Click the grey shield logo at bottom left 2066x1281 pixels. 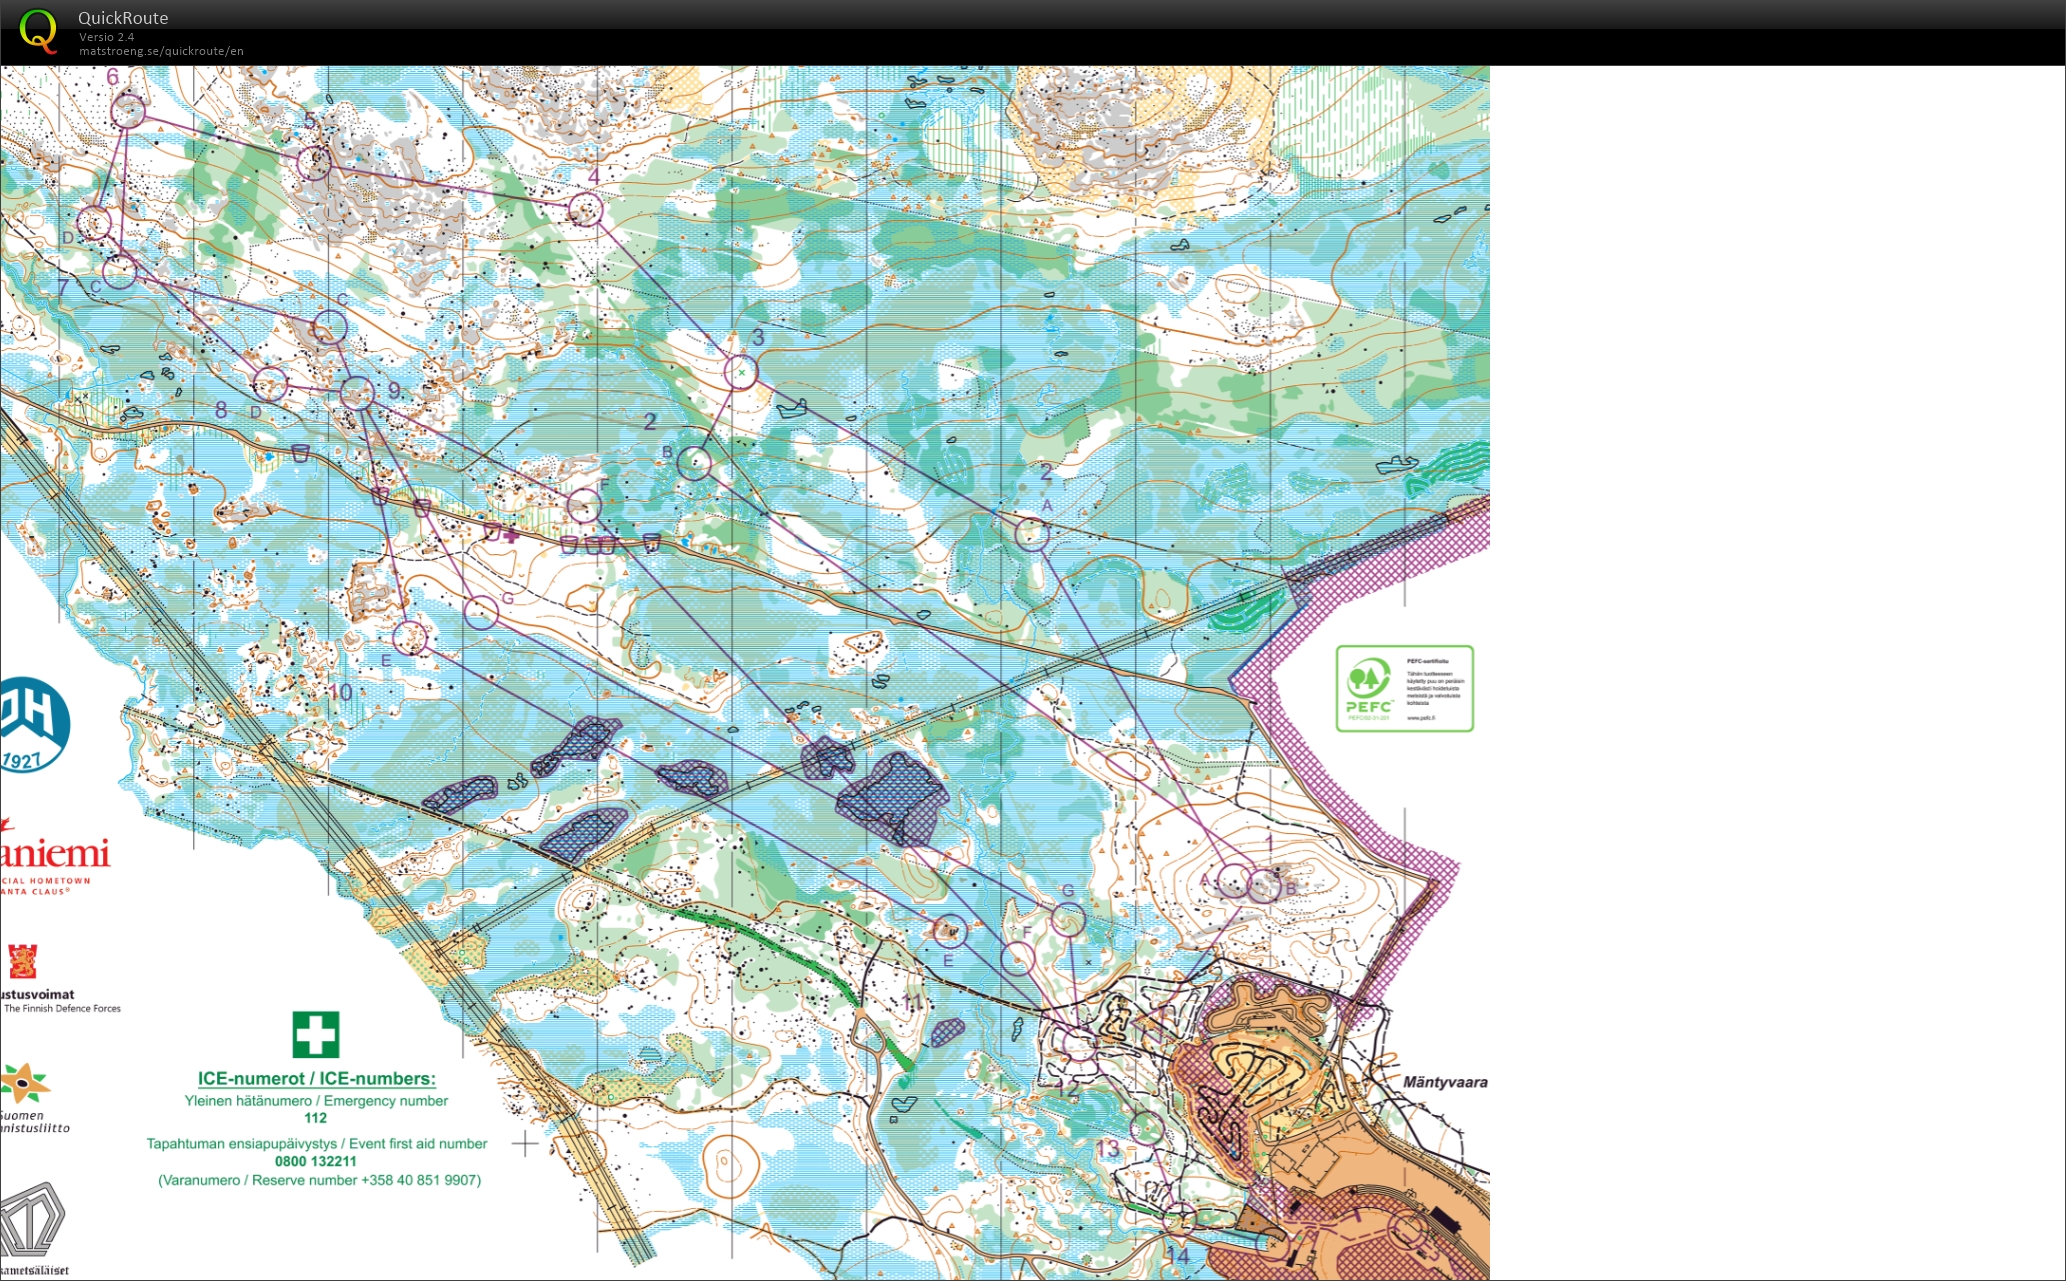coord(32,1221)
